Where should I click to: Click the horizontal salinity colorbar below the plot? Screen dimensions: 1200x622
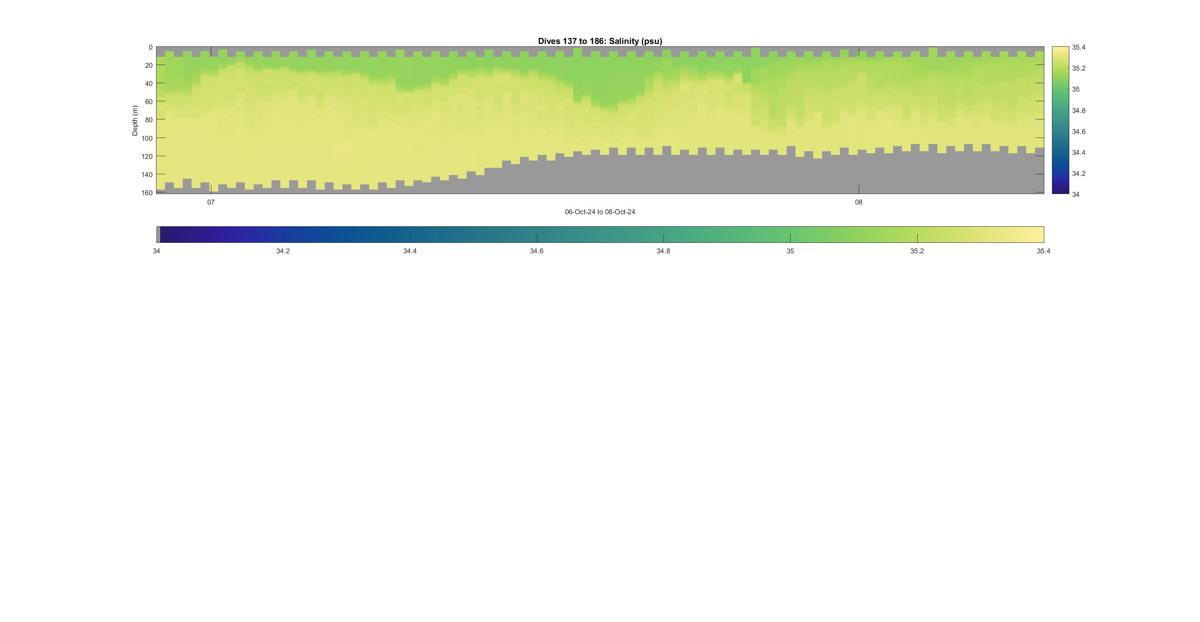pos(600,234)
